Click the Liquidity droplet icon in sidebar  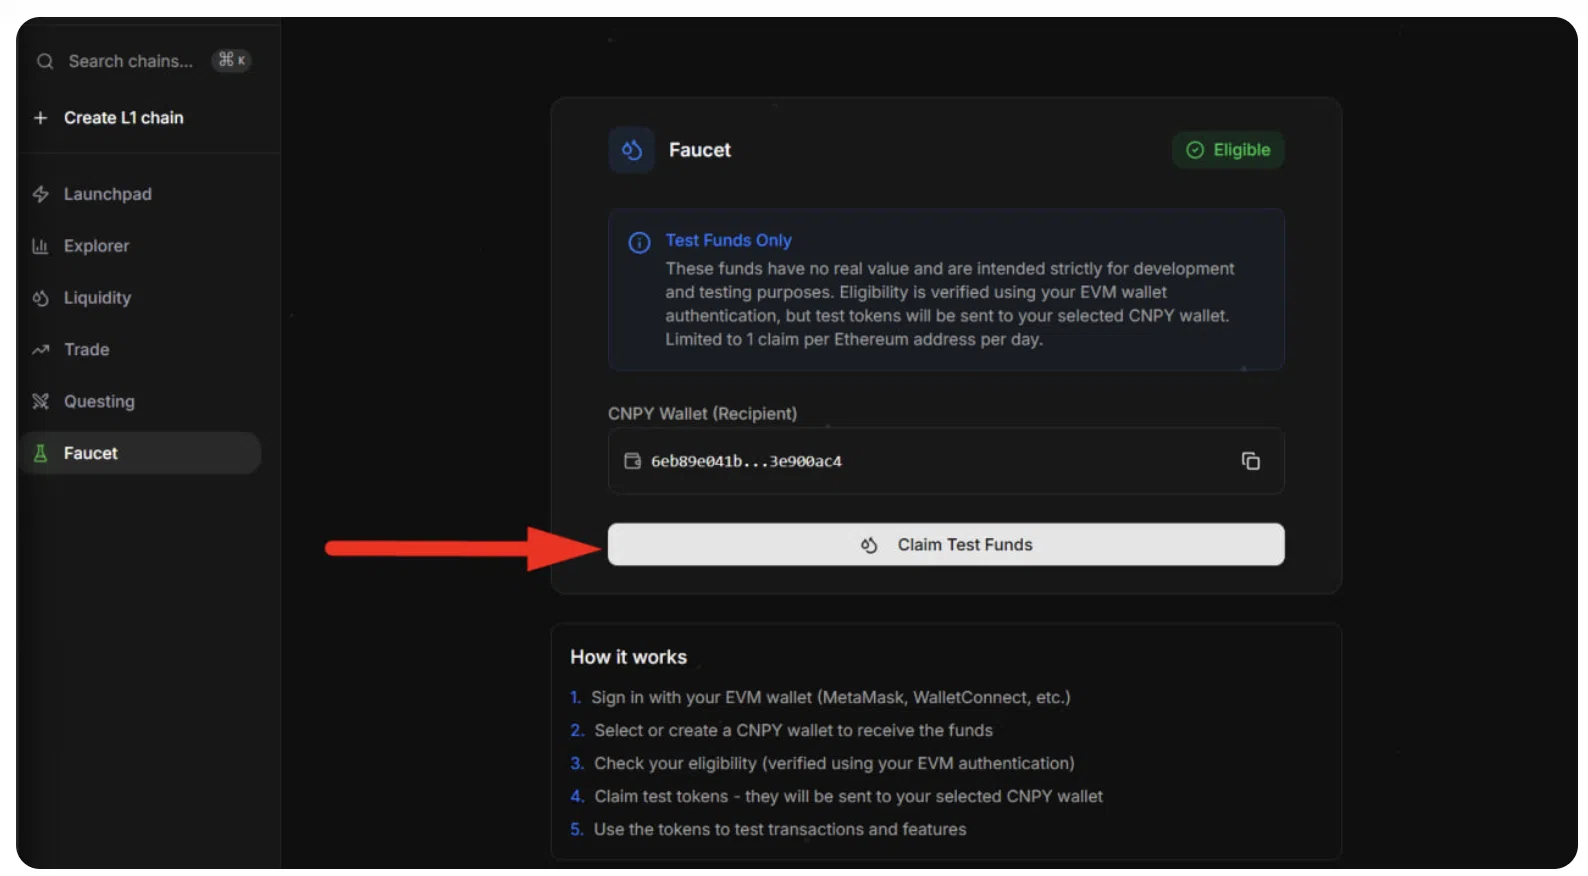coord(41,298)
